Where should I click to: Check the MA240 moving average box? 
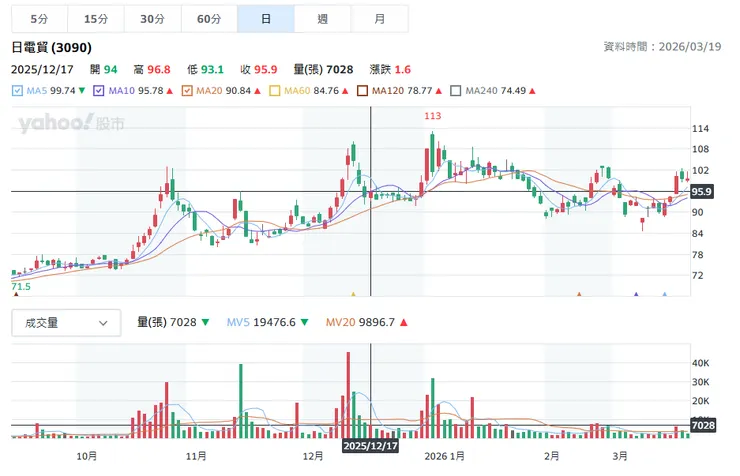point(455,91)
